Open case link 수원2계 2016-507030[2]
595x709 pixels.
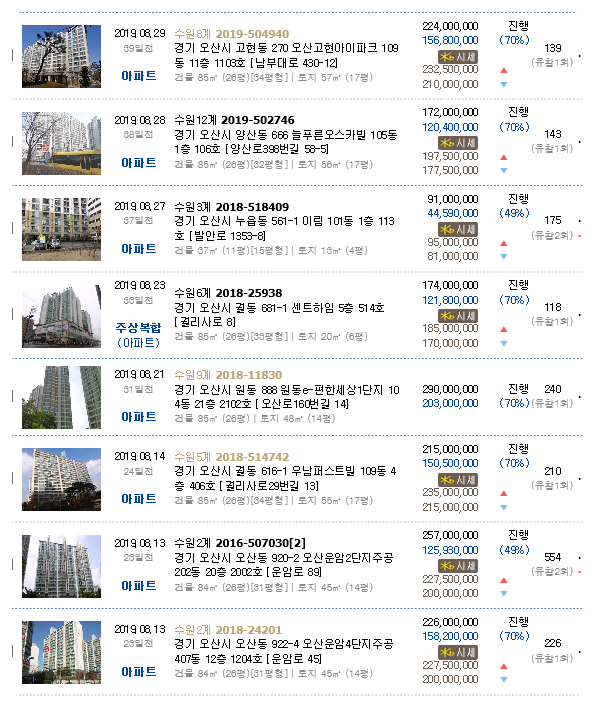[x=240, y=543]
